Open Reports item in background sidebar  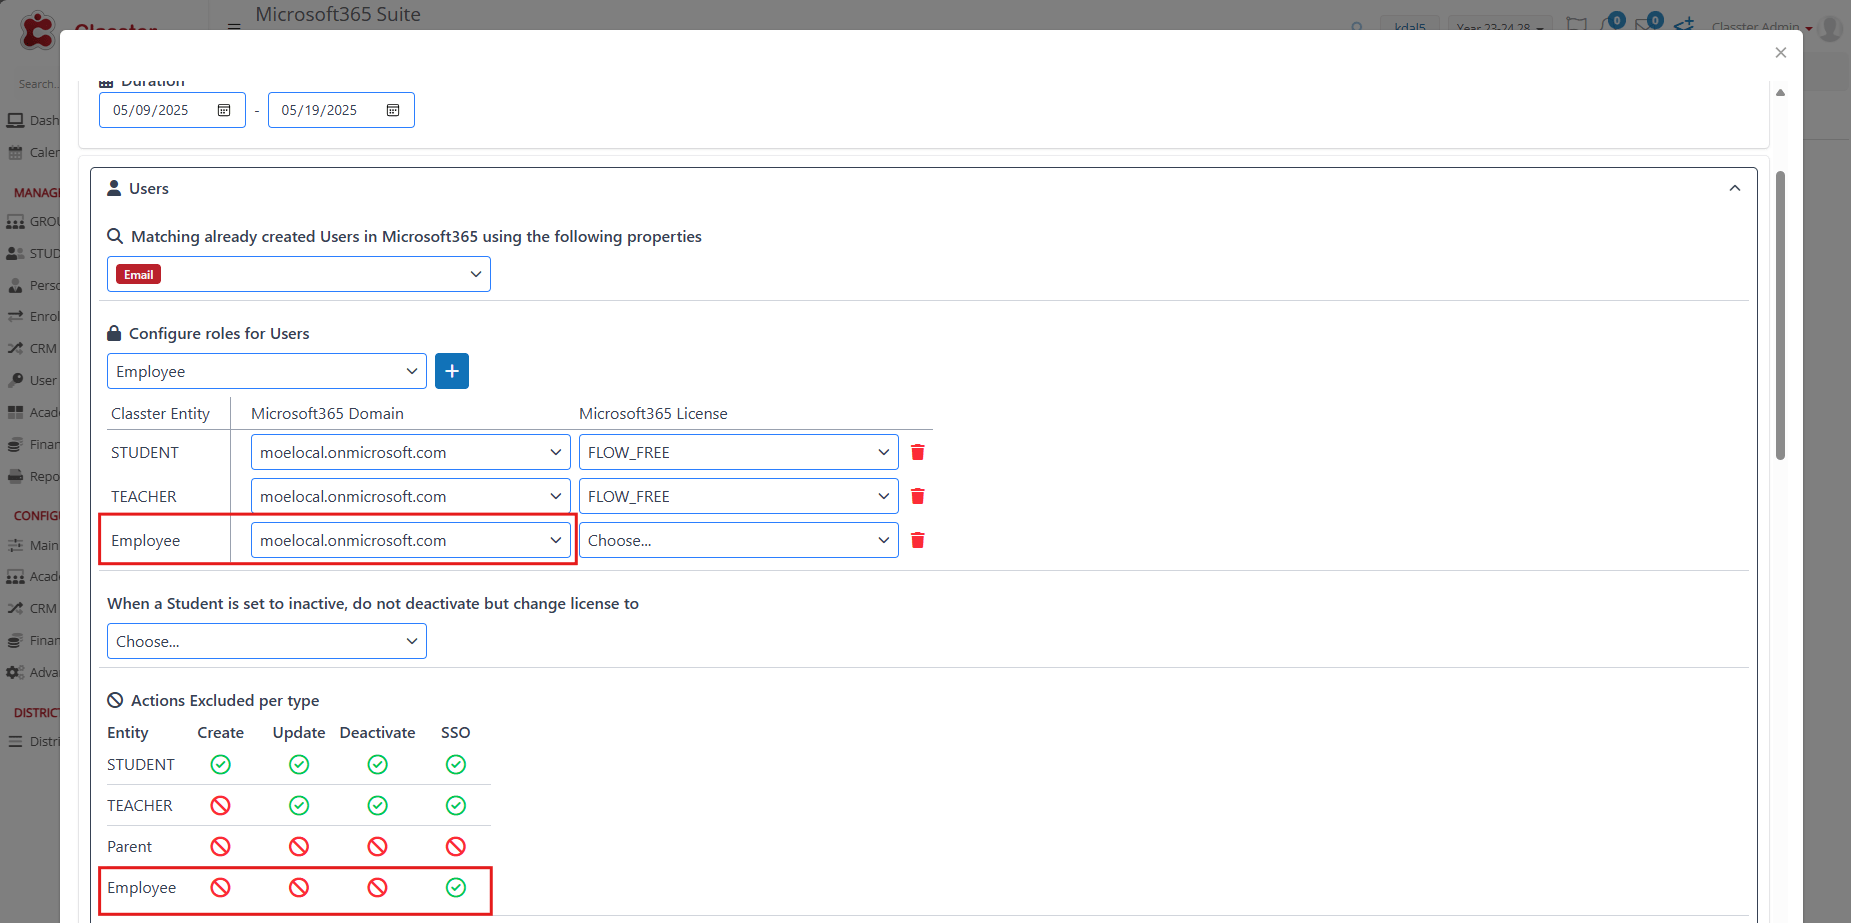[33, 476]
